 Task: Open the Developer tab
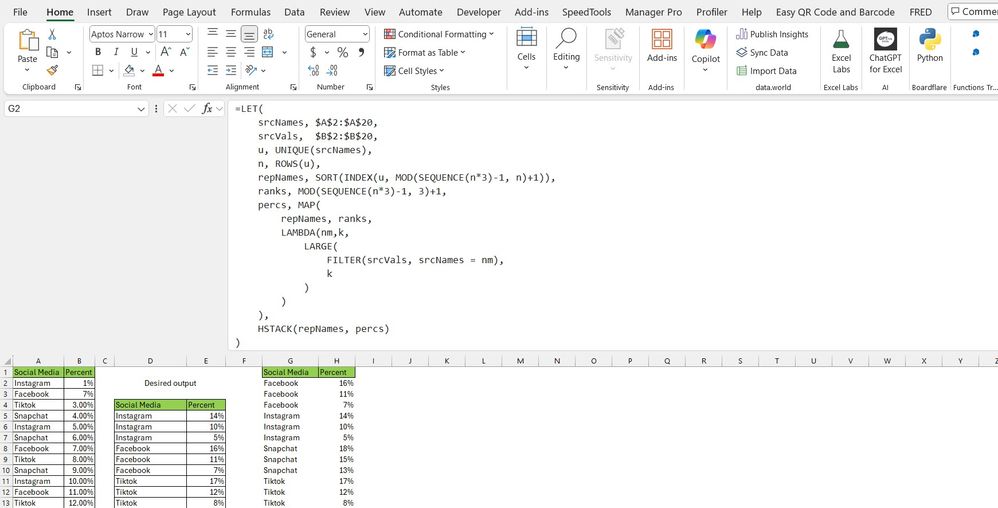tap(479, 12)
